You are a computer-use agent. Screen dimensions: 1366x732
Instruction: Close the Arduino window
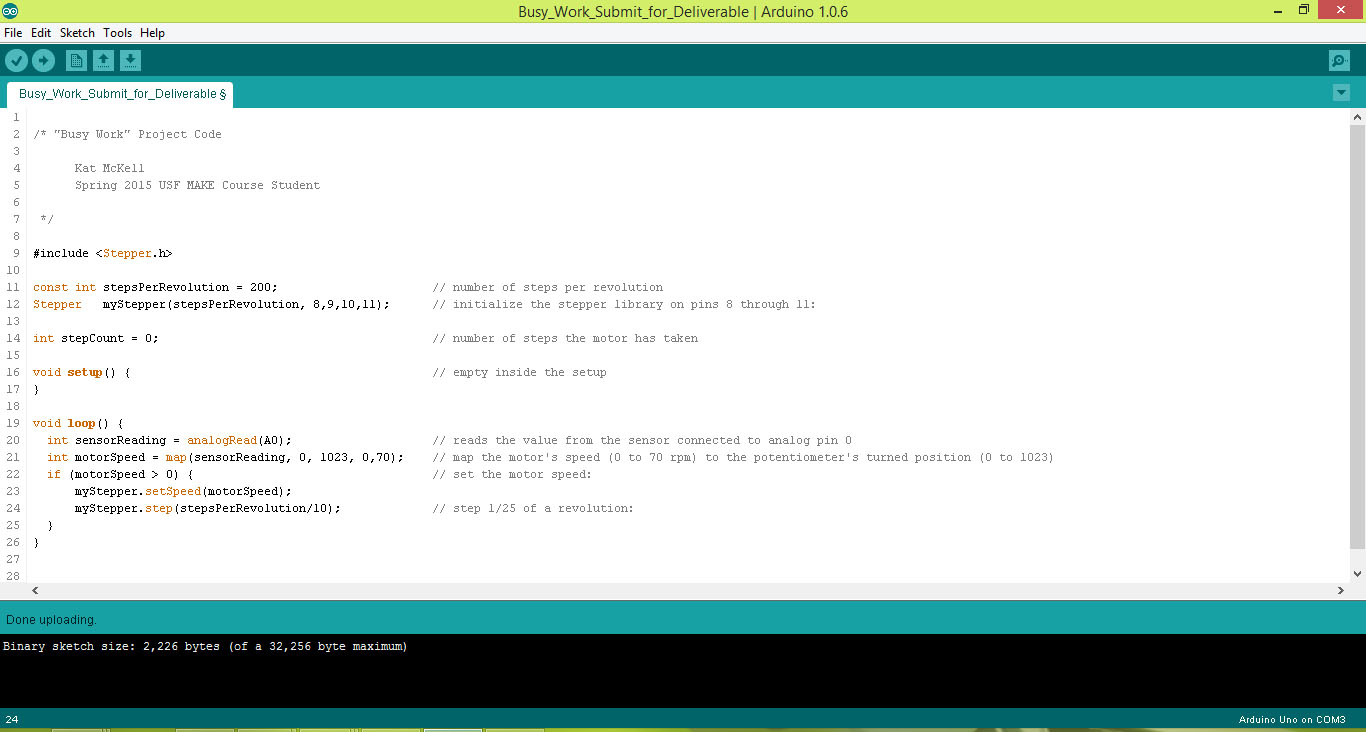pos(1340,10)
